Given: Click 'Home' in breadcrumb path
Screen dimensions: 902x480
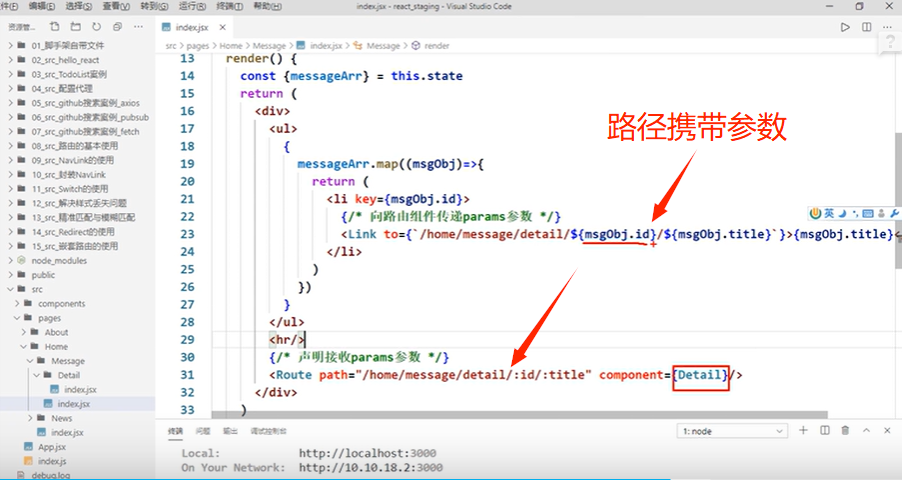Looking at the screenshot, I should click(x=231, y=45).
